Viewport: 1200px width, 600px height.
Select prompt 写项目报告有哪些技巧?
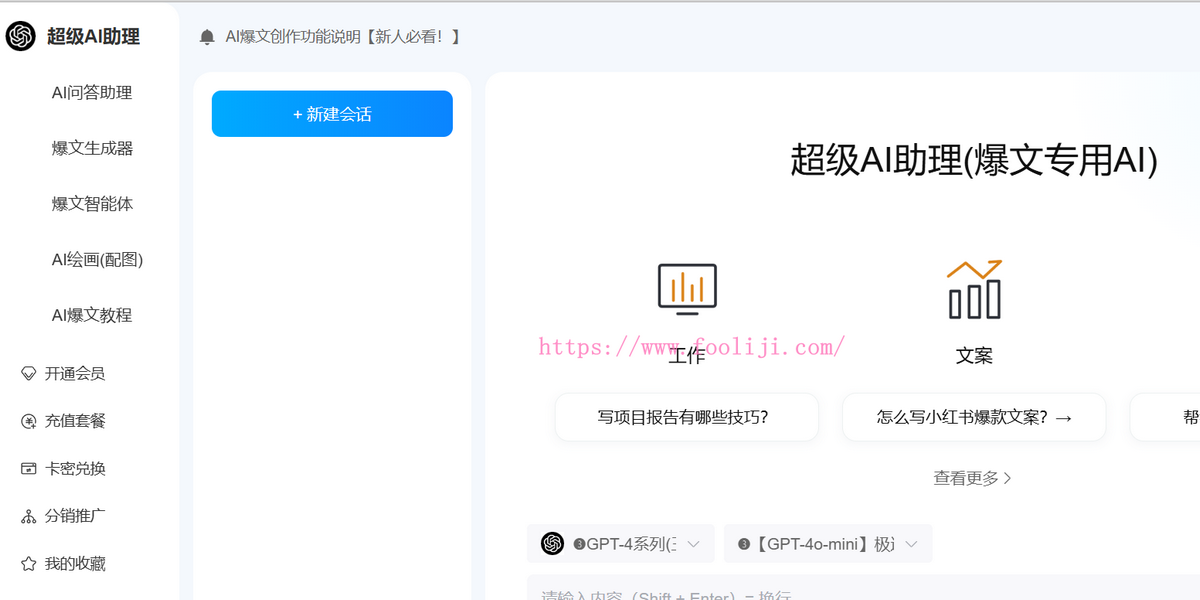(x=686, y=417)
